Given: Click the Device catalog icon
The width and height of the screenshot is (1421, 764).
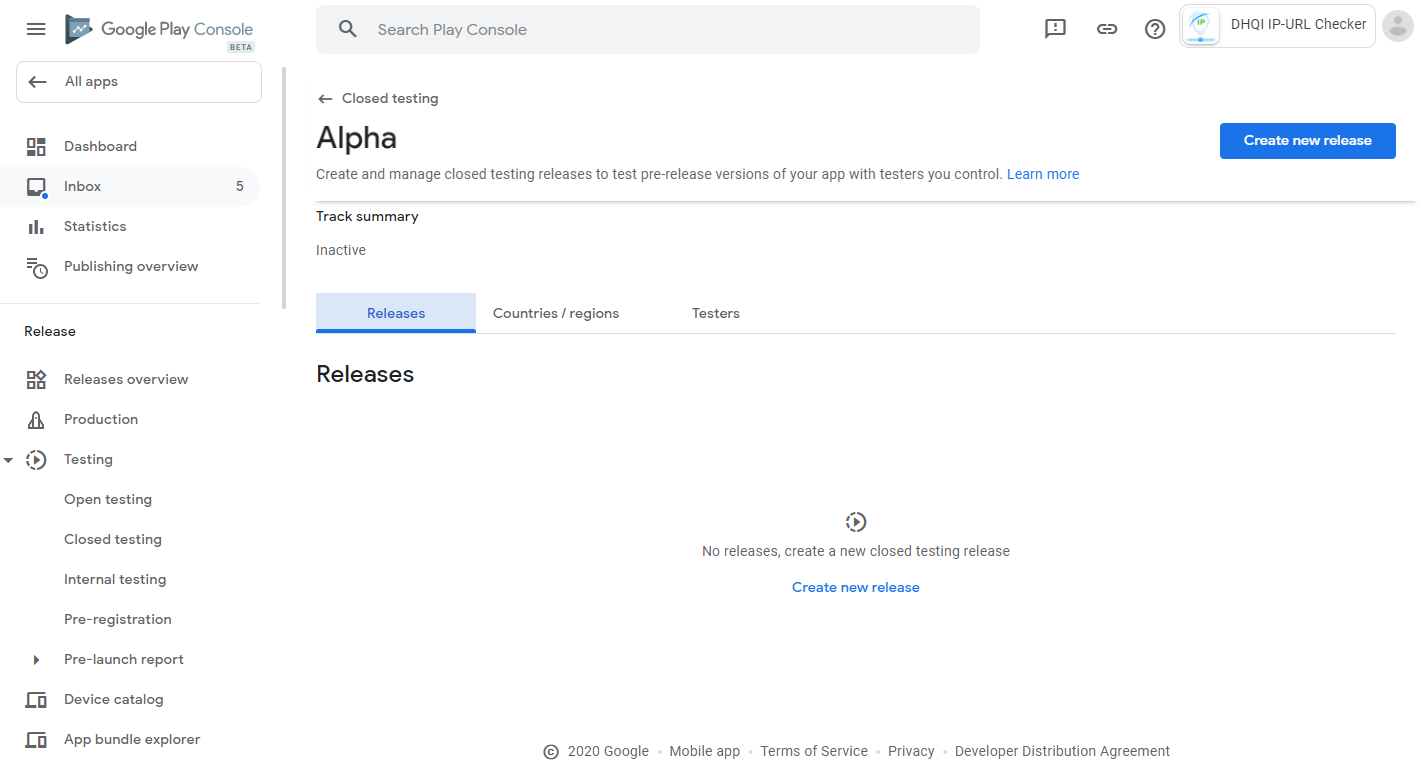Looking at the screenshot, I should 36,700.
